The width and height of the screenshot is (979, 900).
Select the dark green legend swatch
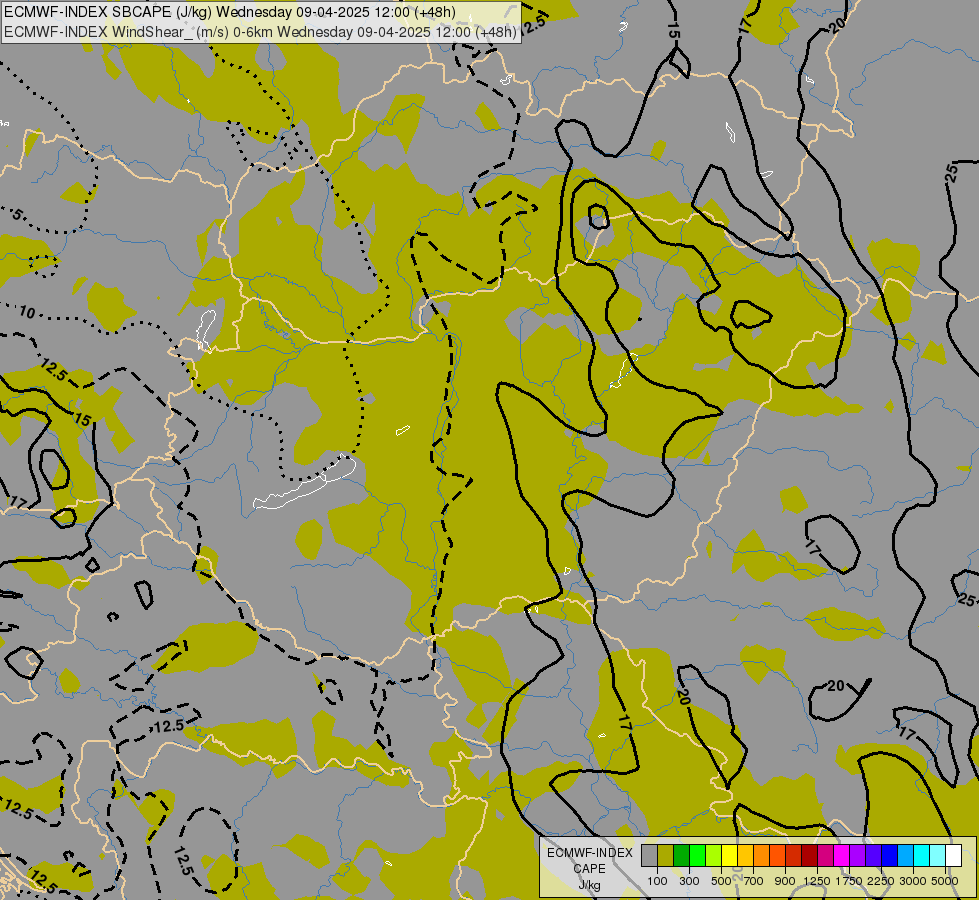[682, 856]
